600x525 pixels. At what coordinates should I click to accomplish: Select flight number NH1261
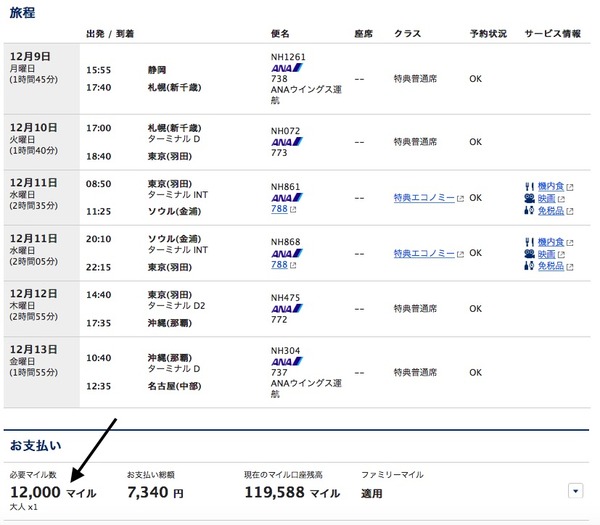click(x=288, y=57)
